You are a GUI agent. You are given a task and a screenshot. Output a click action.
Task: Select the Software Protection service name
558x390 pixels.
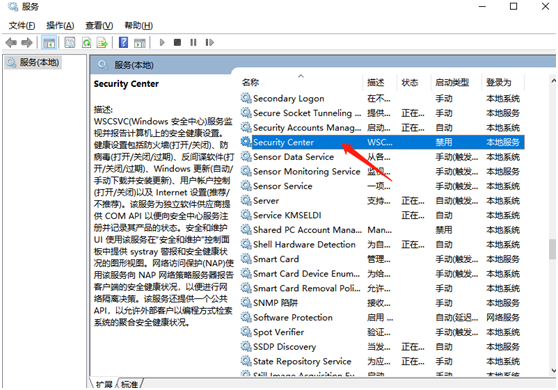click(x=293, y=317)
